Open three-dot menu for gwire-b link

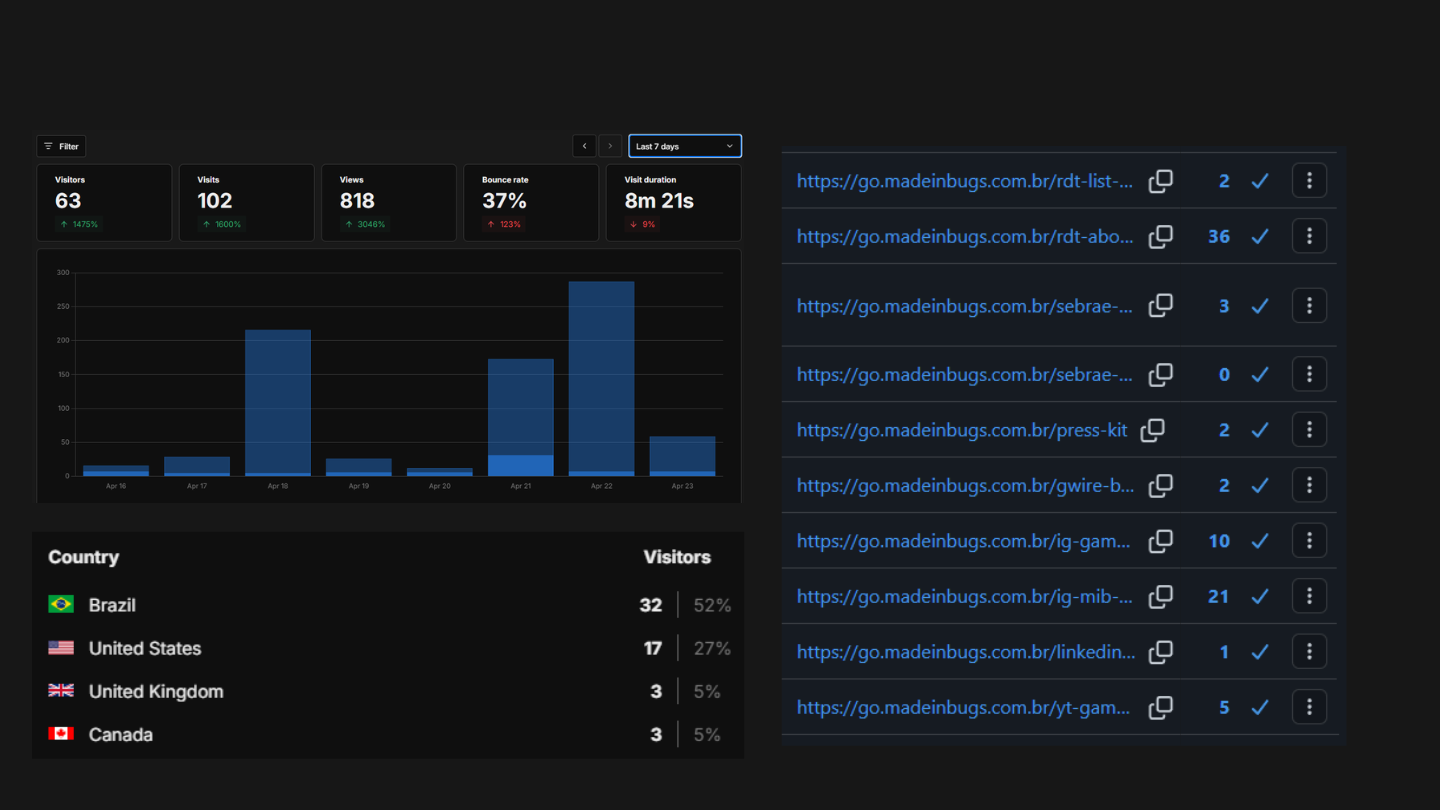click(x=1309, y=485)
